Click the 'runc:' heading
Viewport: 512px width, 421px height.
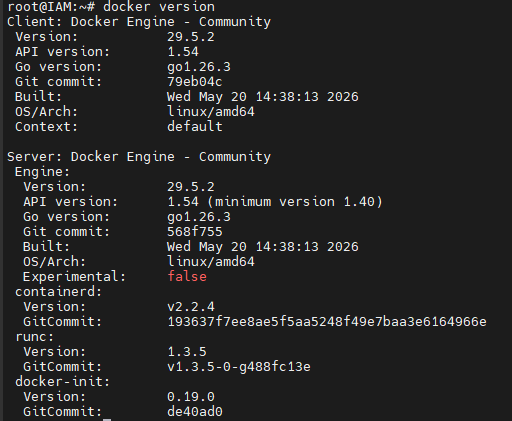click(34, 337)
